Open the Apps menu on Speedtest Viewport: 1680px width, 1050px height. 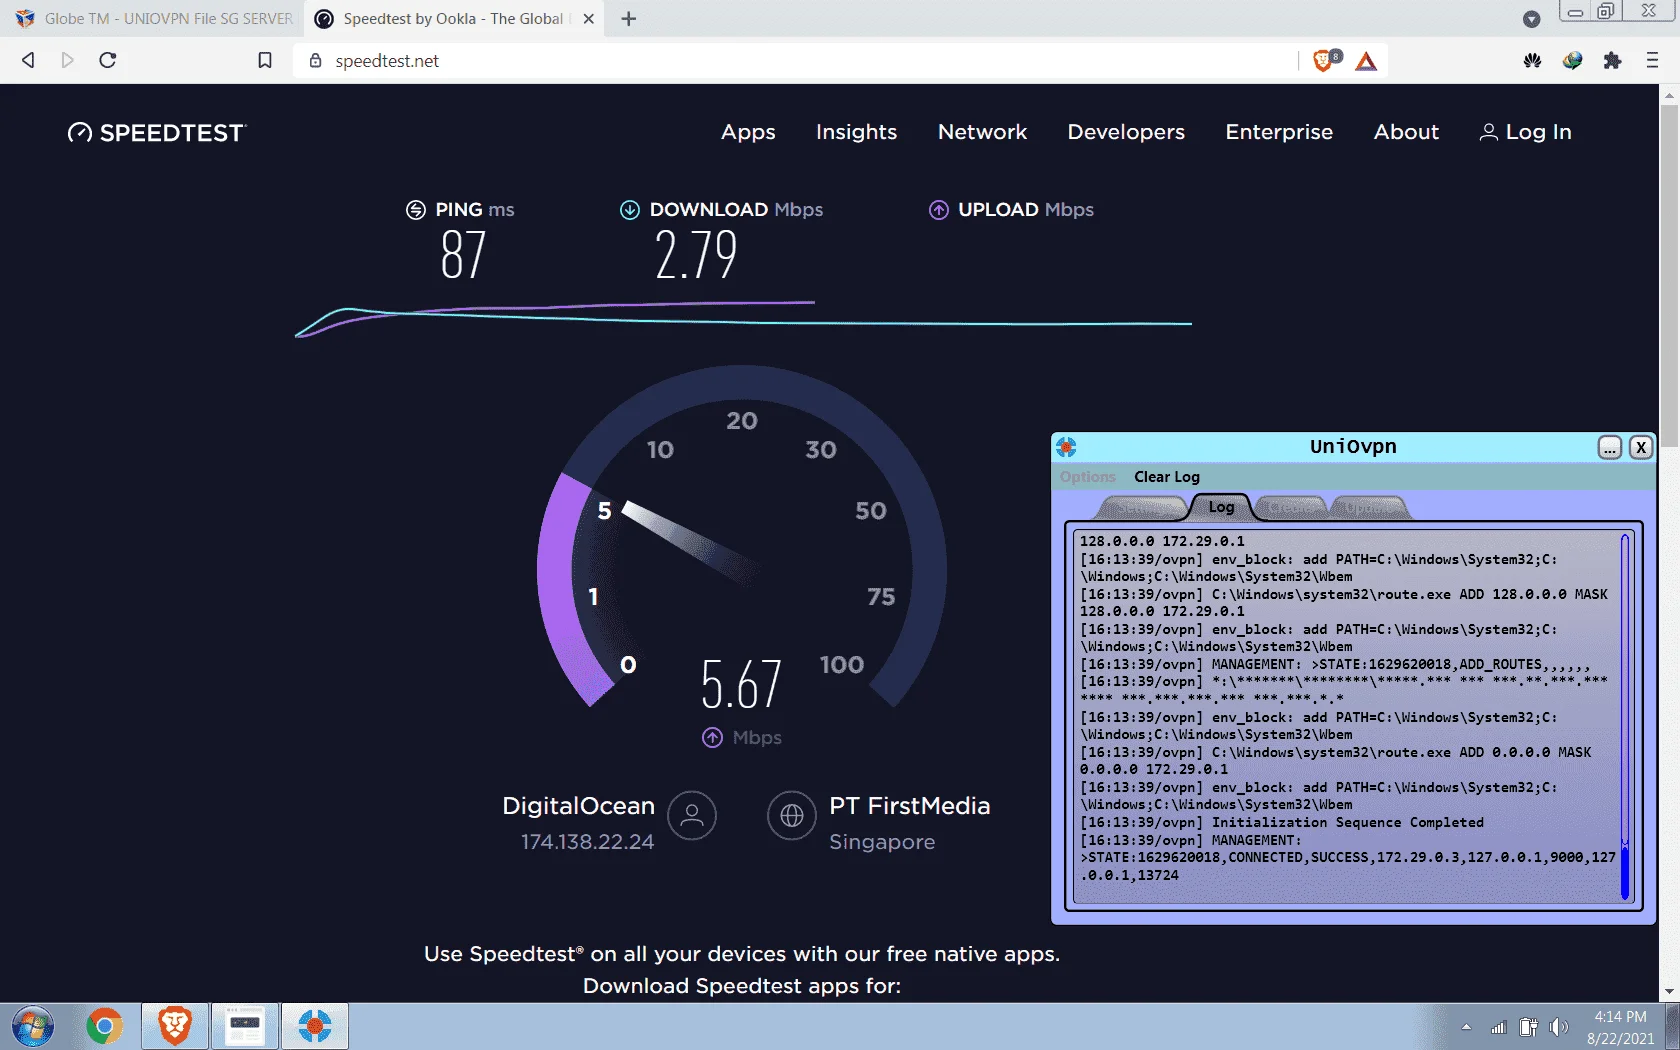[748, 132]
